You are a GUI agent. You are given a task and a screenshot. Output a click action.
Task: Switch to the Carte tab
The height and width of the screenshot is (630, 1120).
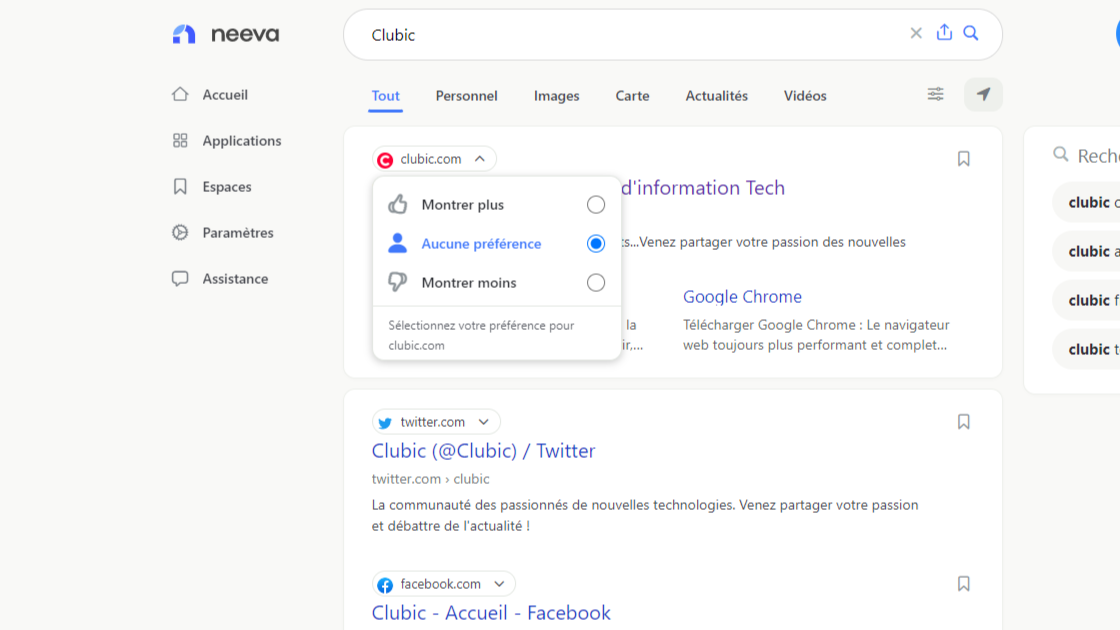[632, 96]
